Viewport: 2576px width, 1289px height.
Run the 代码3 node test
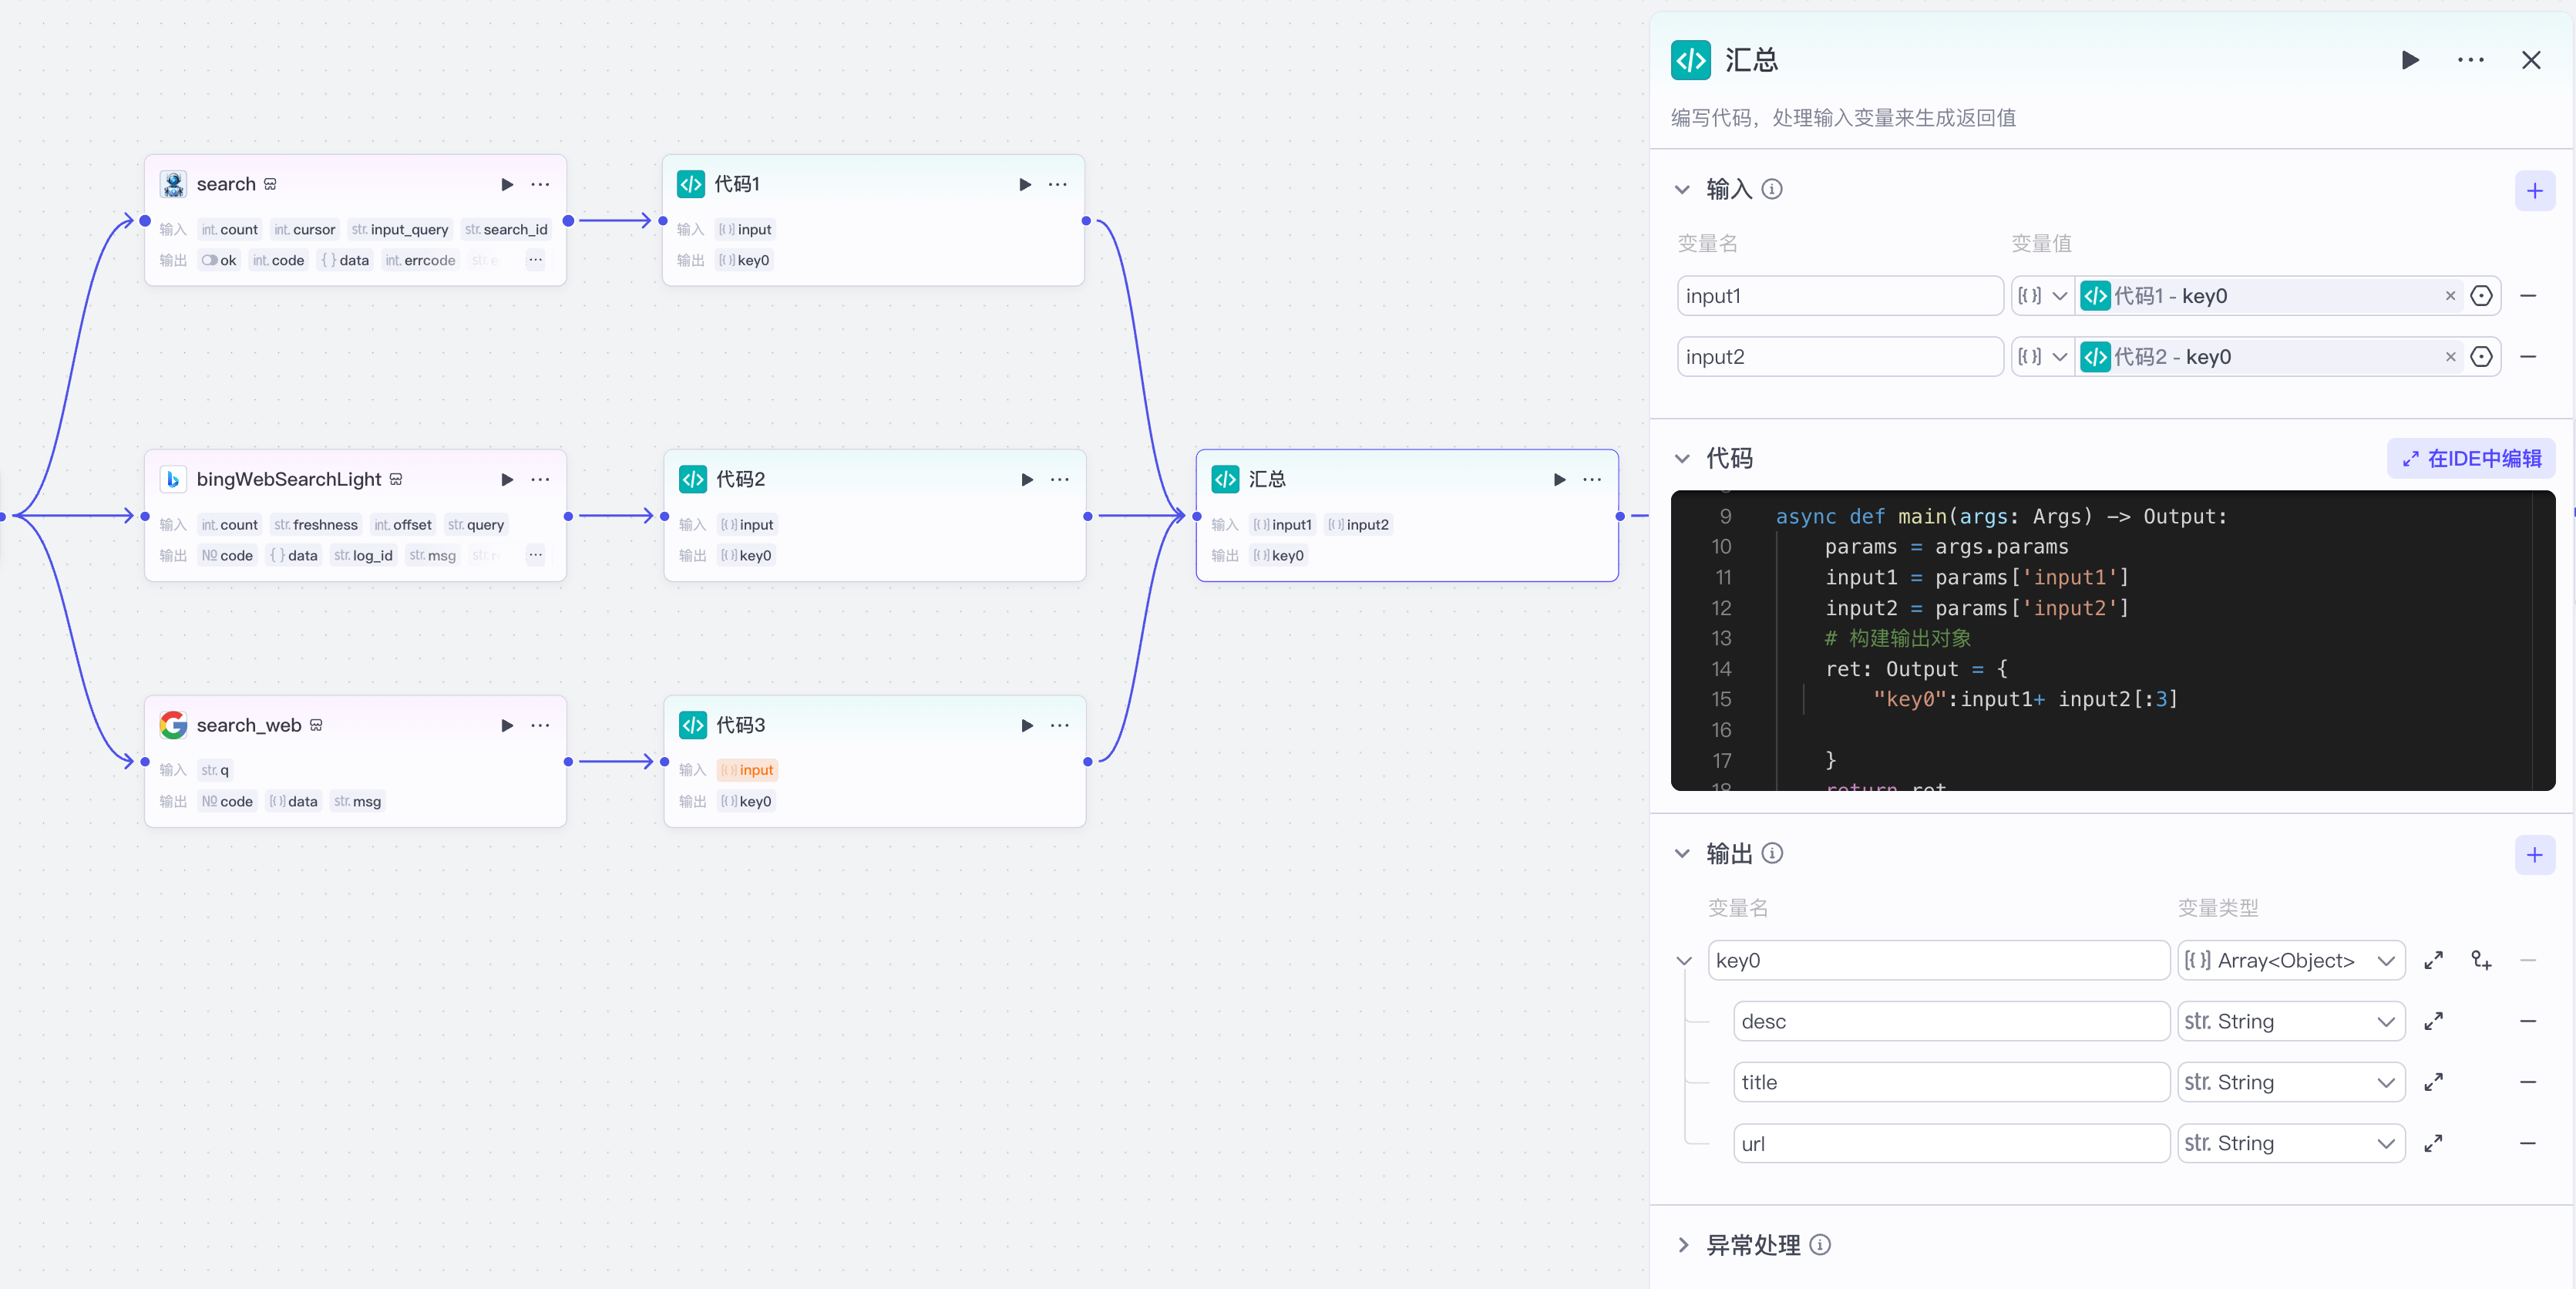point(1026,725)
